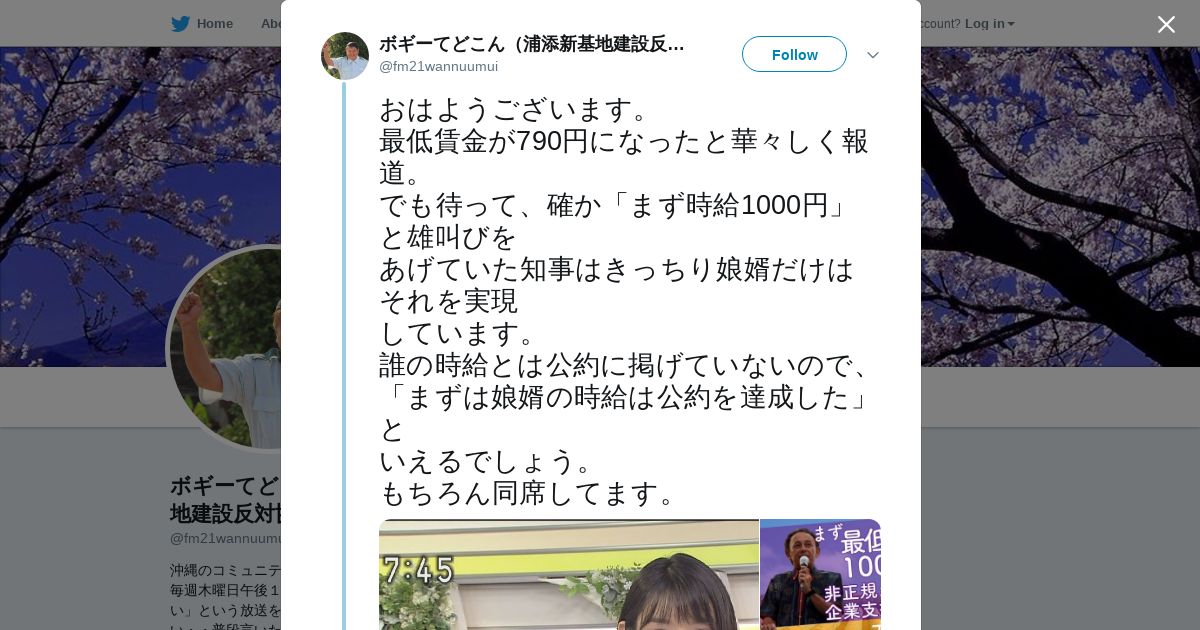Image resolution: width=1200 pixels, height=630 pixels.
Task: Follow the @fm21wannuumui account
Action: click(x=794, y=54)
